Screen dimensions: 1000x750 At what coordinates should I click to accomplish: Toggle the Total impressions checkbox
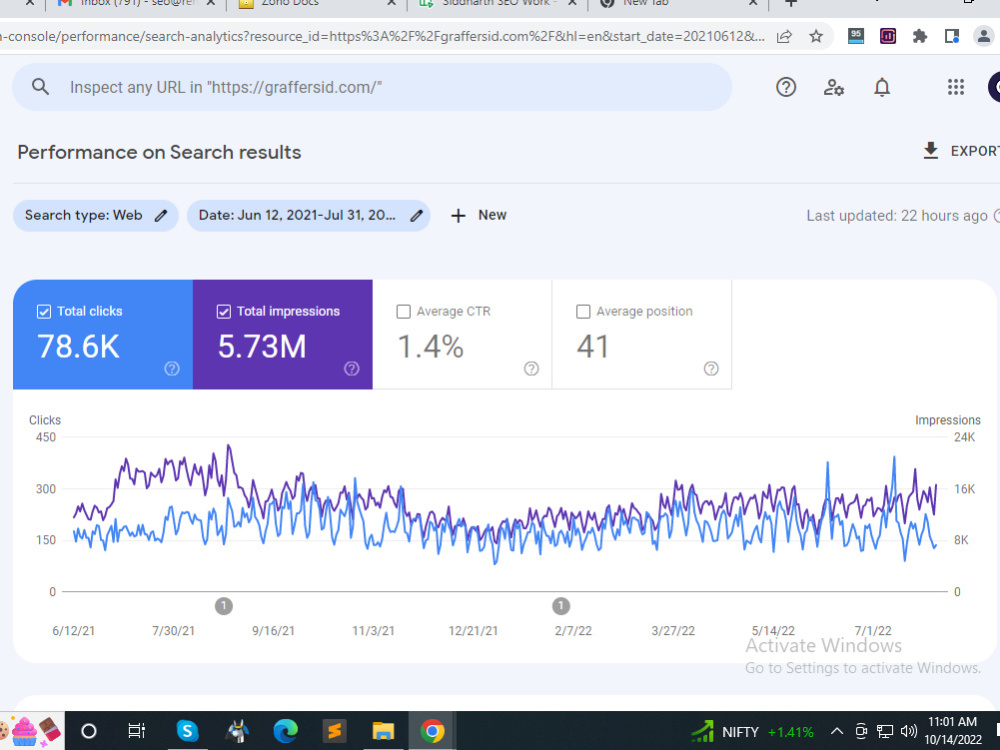[x=224, y=311]
